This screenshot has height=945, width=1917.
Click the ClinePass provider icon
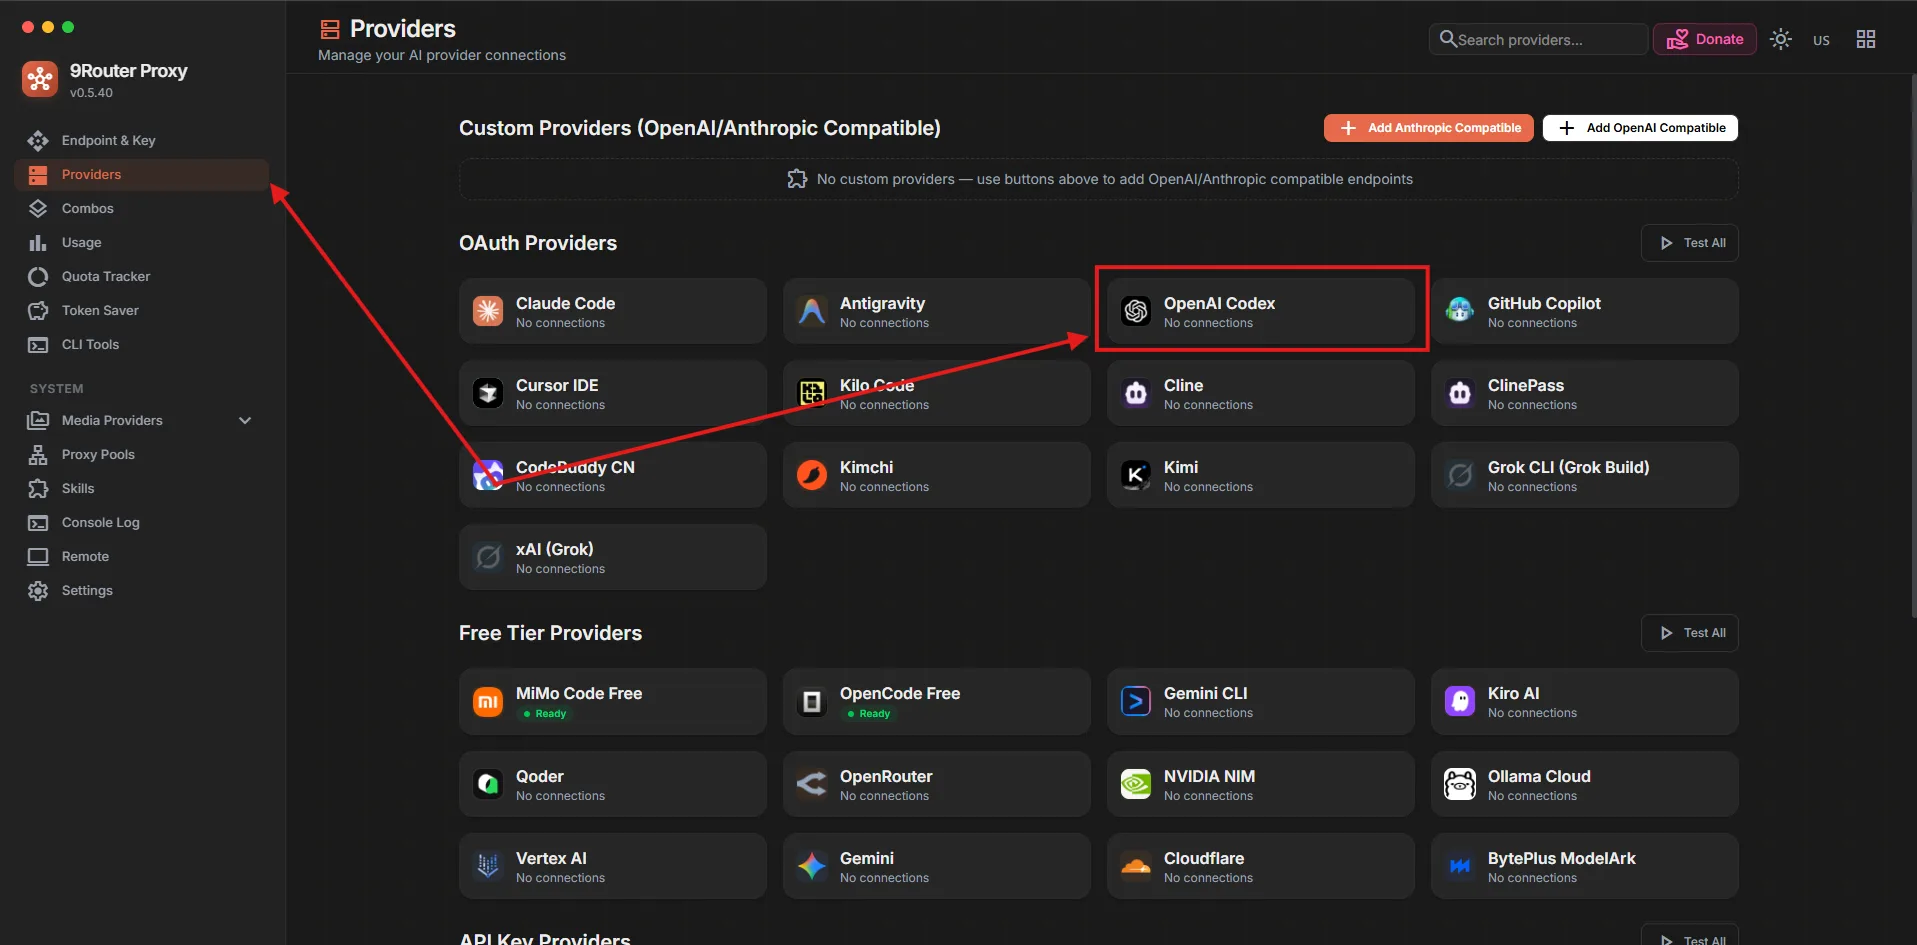point(1460,393)
